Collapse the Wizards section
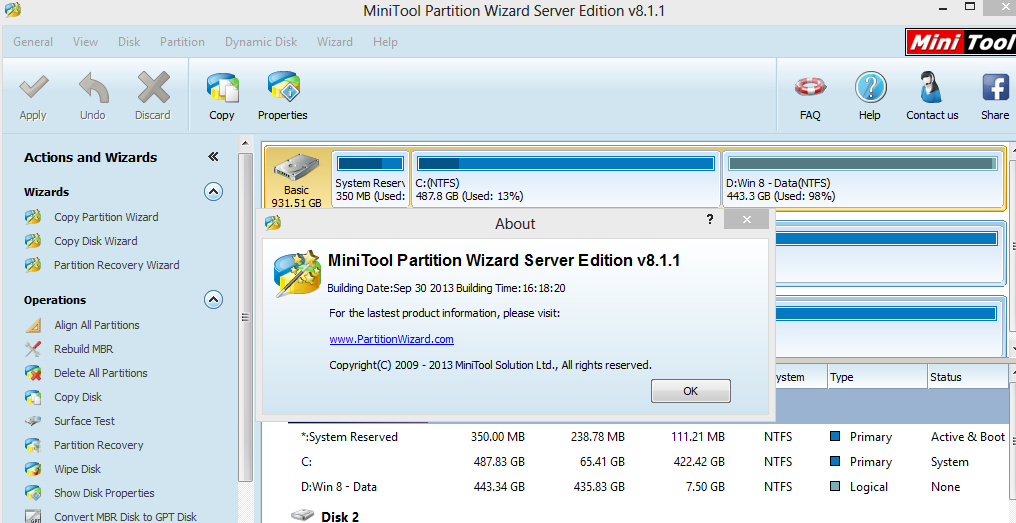 coord(213,192)
